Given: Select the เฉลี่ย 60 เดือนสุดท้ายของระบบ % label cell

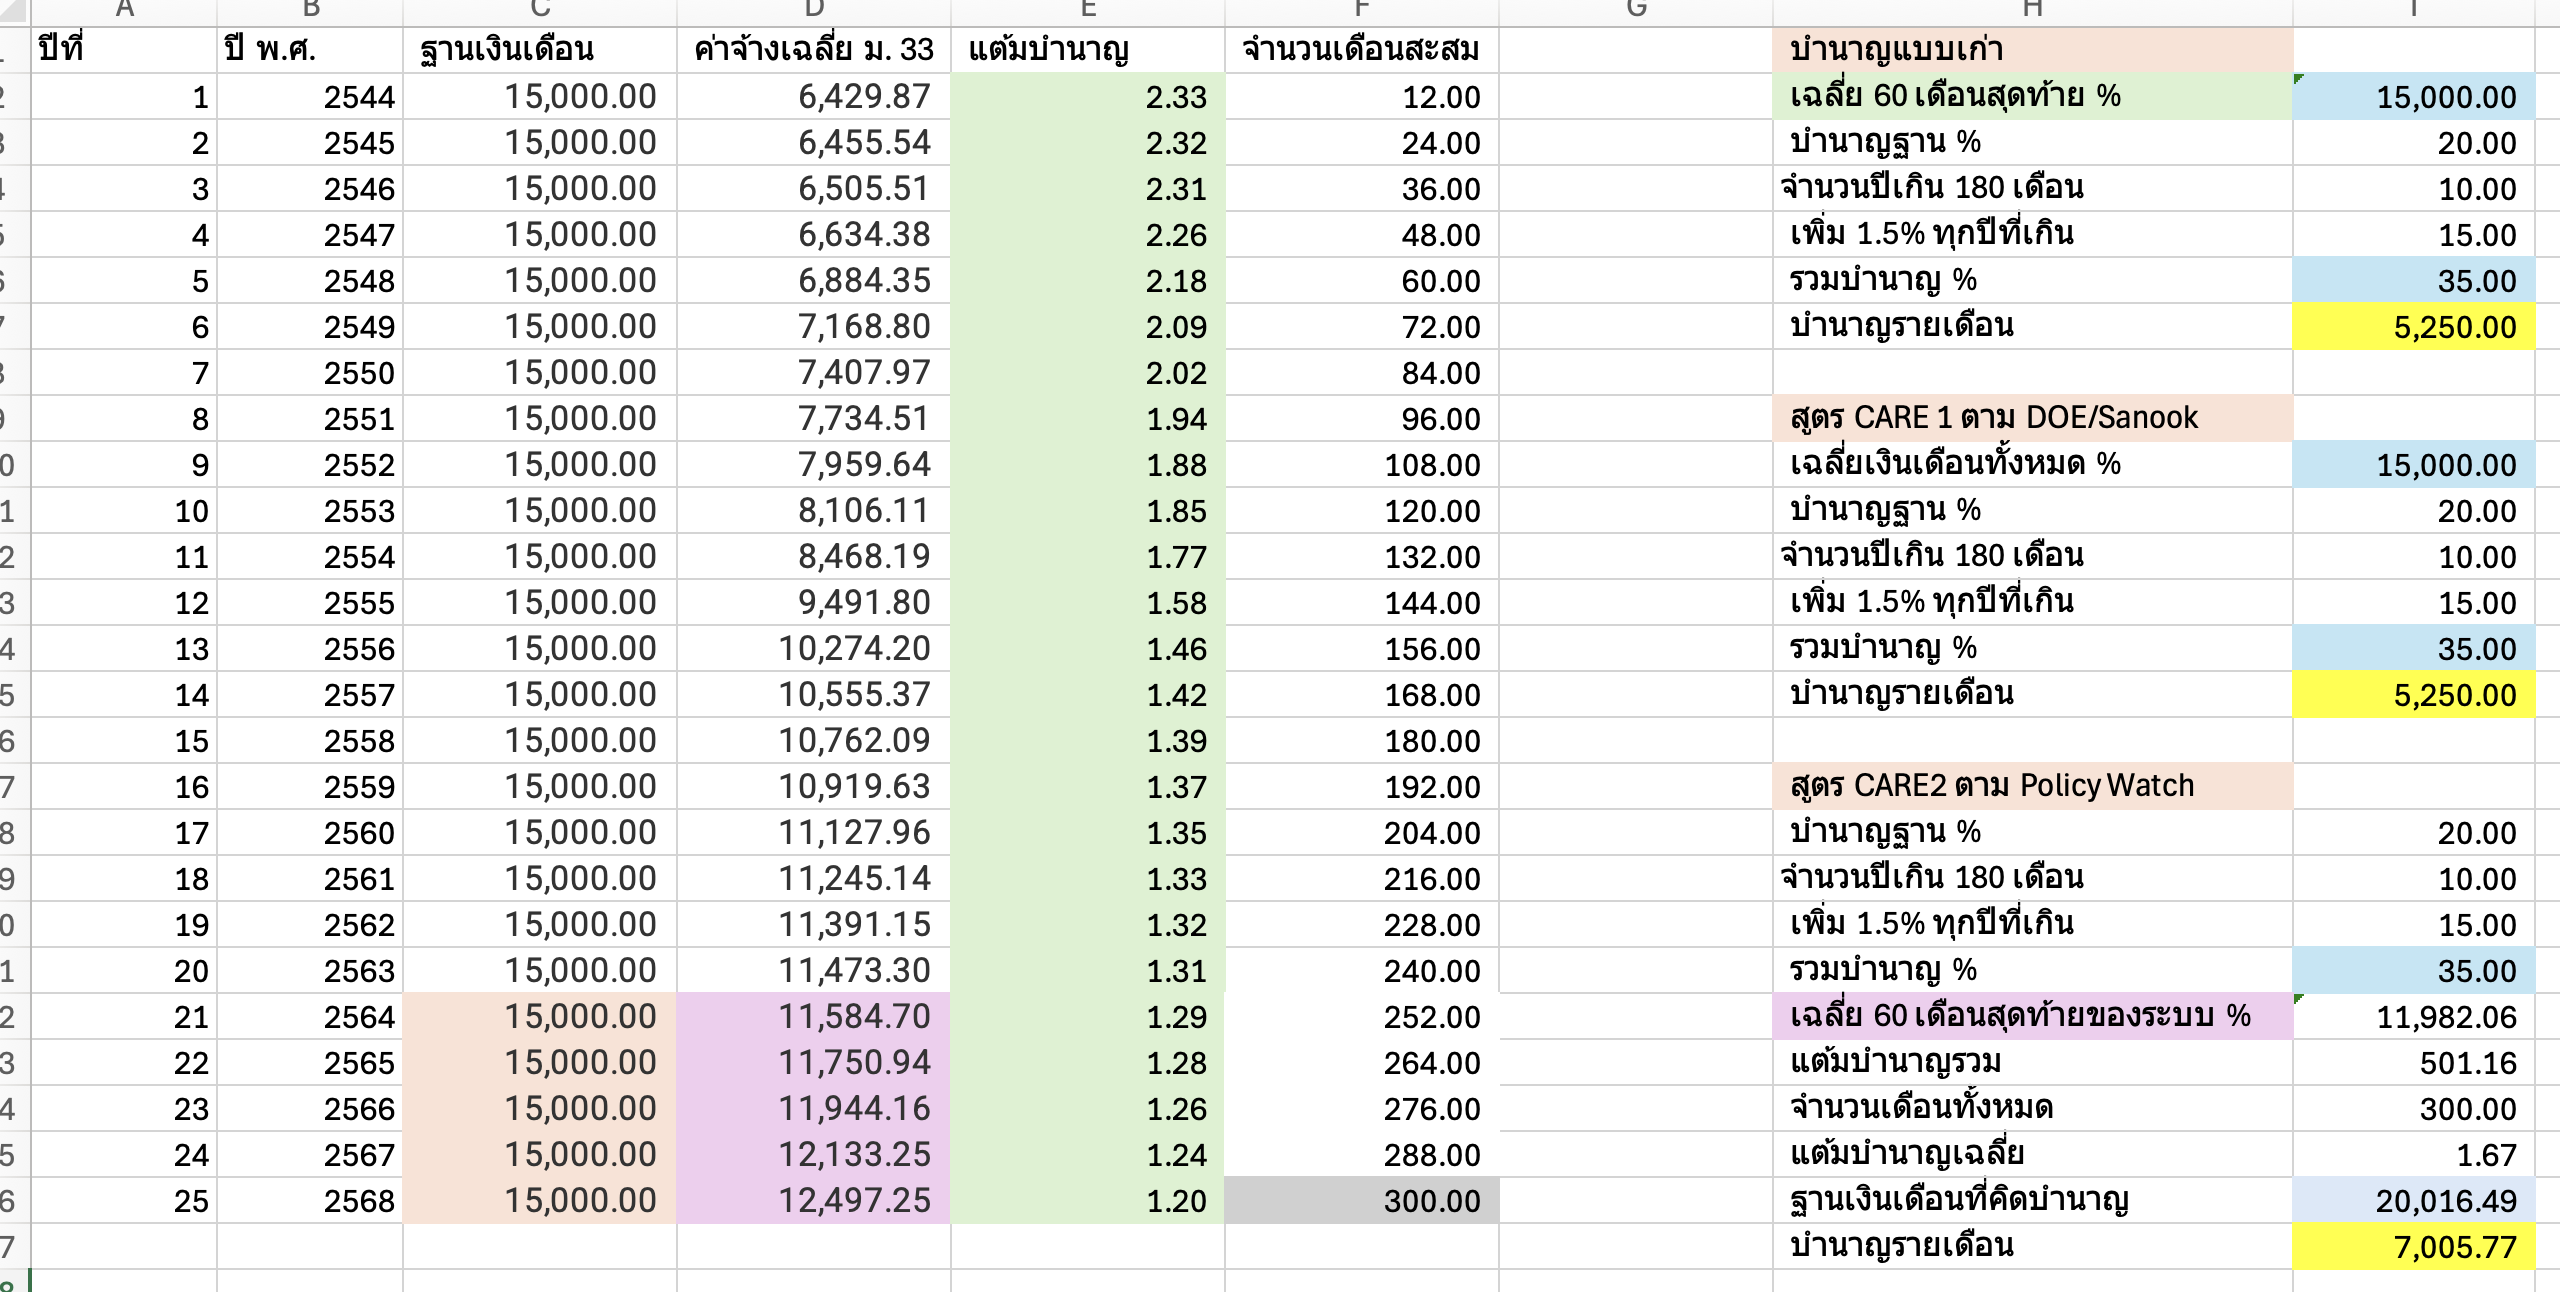Looking at the screenshot, I should click(2031, 1017).
